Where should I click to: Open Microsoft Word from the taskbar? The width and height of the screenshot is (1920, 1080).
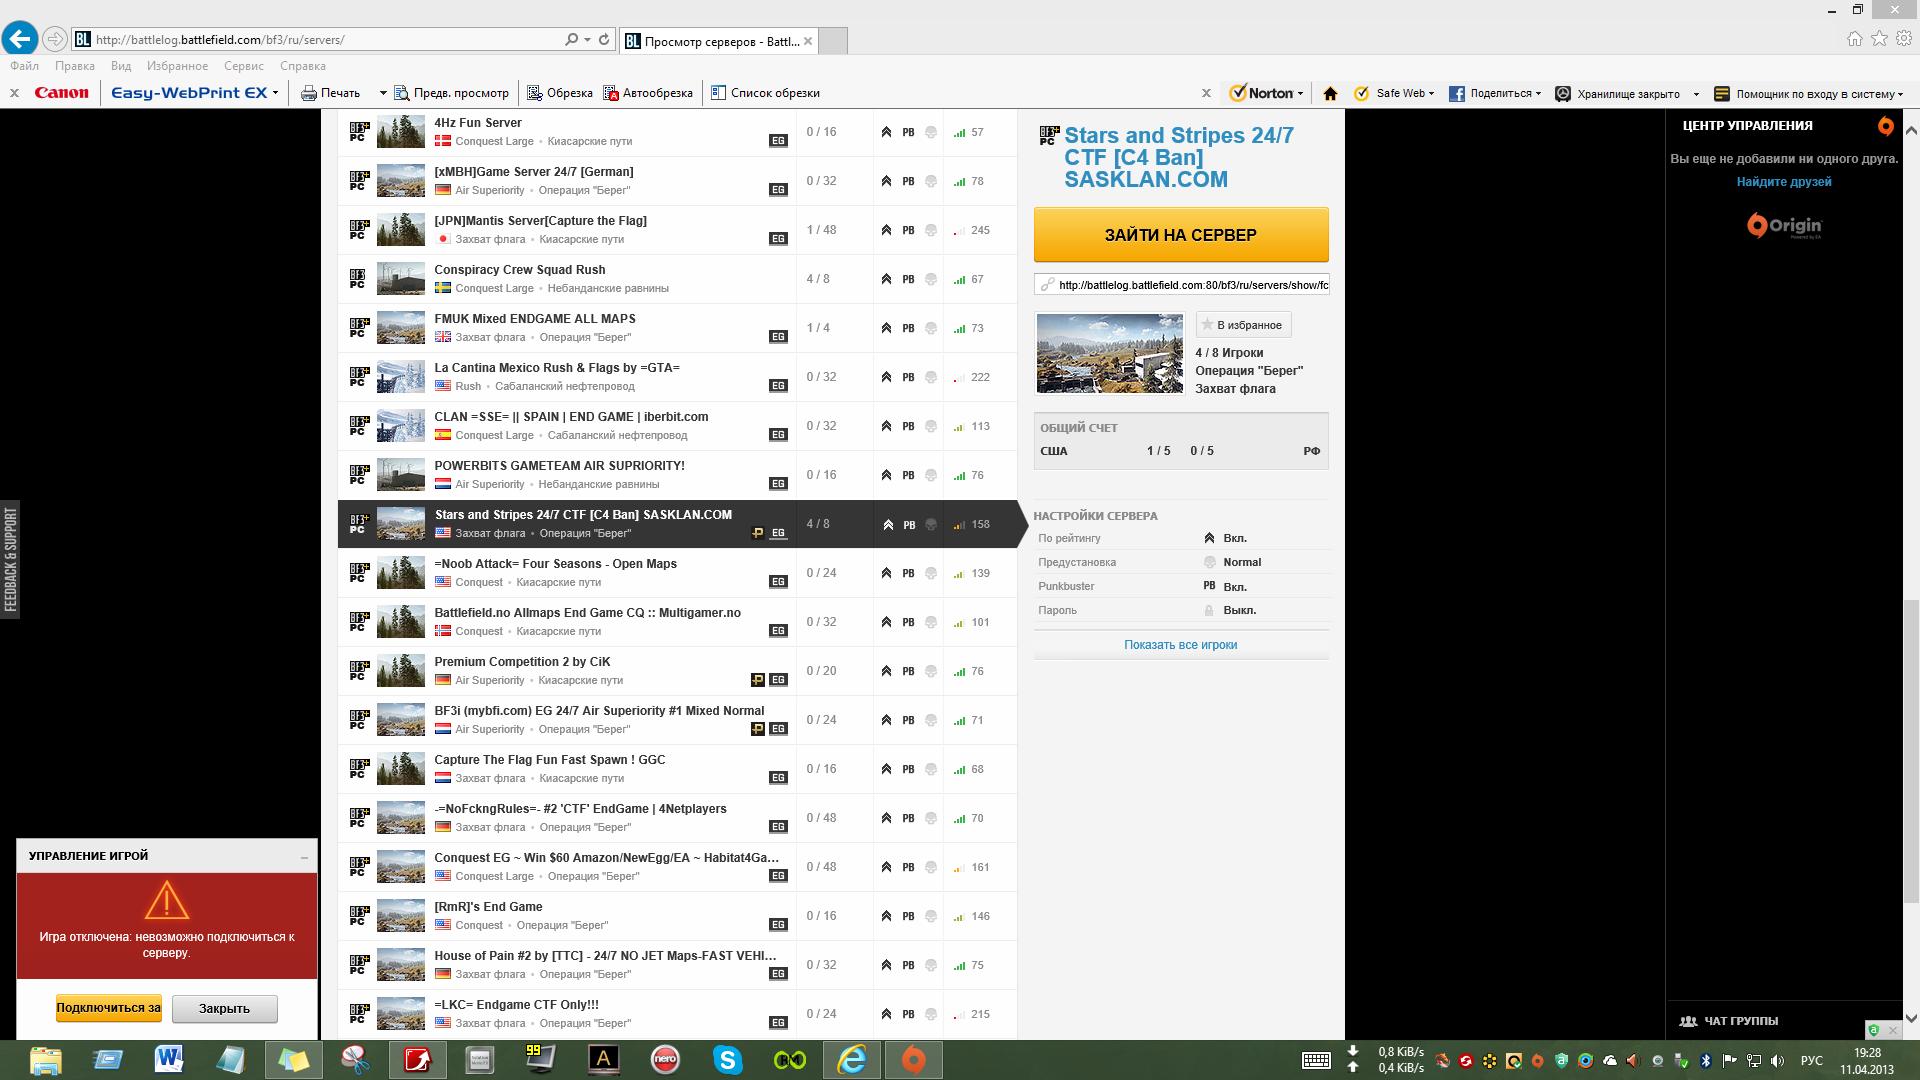pyautogui.click(x=169, y=1060)
